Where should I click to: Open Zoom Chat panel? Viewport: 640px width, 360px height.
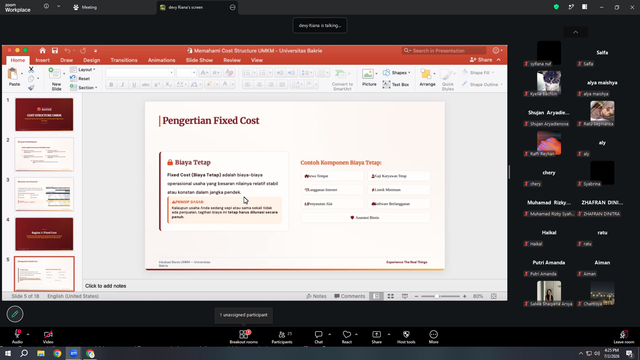point(318,337)
